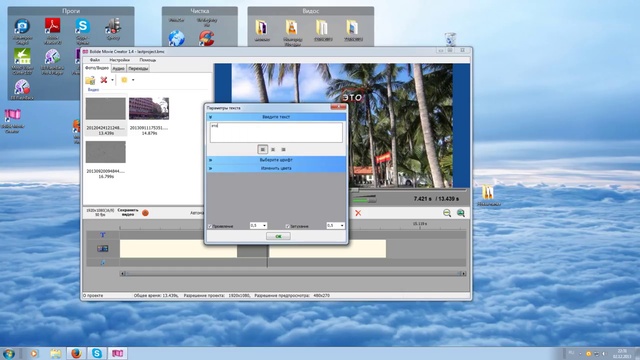
Task: Select the video track filmstrip icon
Action: pyautogui.click(x=102, y=248)
